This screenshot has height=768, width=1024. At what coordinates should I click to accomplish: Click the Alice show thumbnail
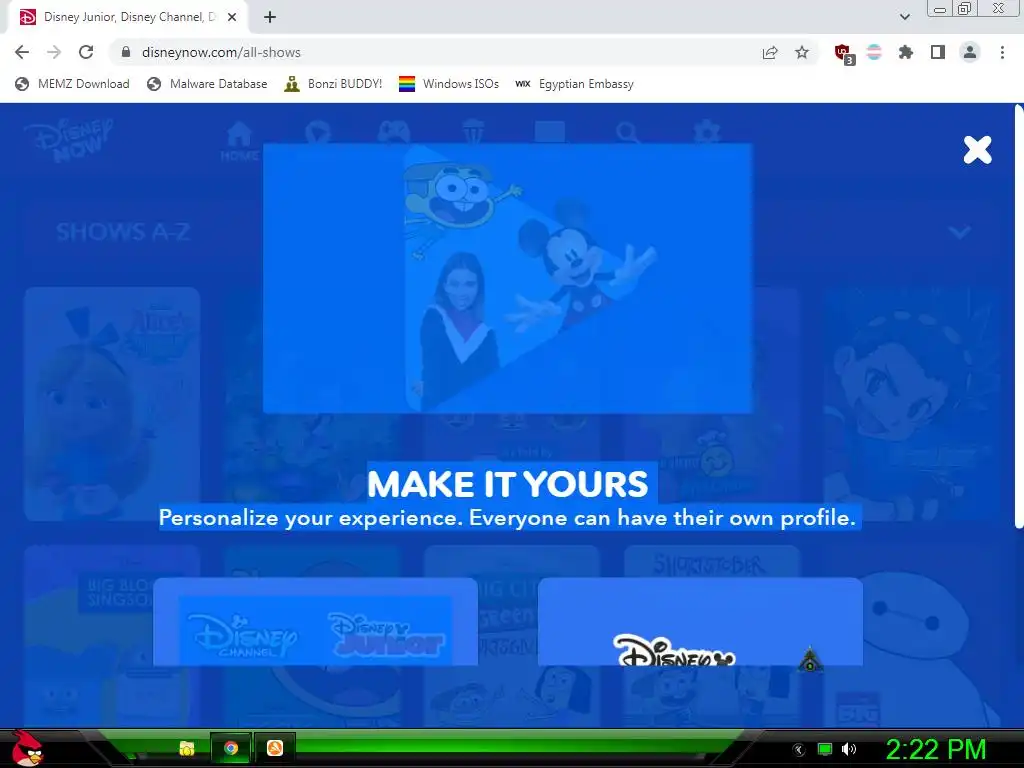(x=112, y=404)
